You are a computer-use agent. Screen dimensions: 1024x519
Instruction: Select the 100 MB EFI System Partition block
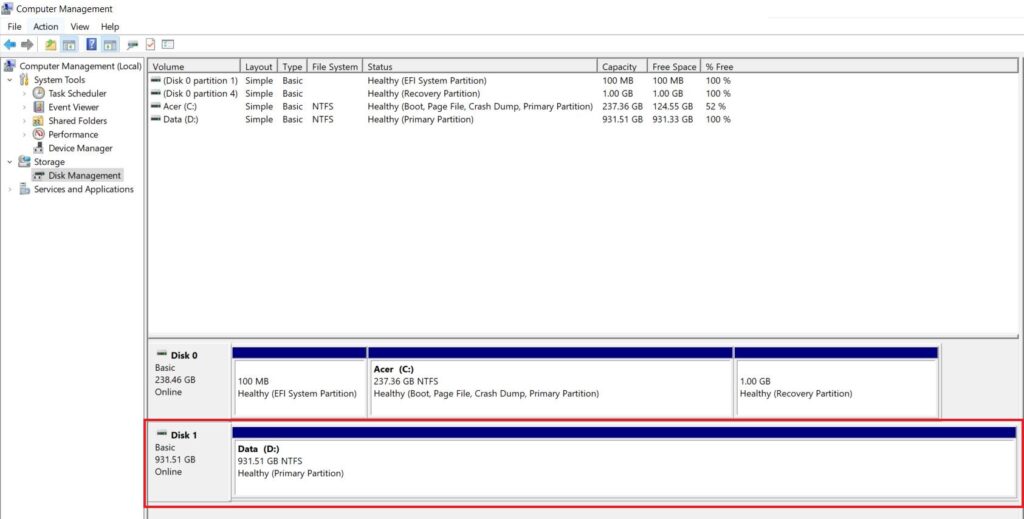pyautogui.click(x=300, y=381)
